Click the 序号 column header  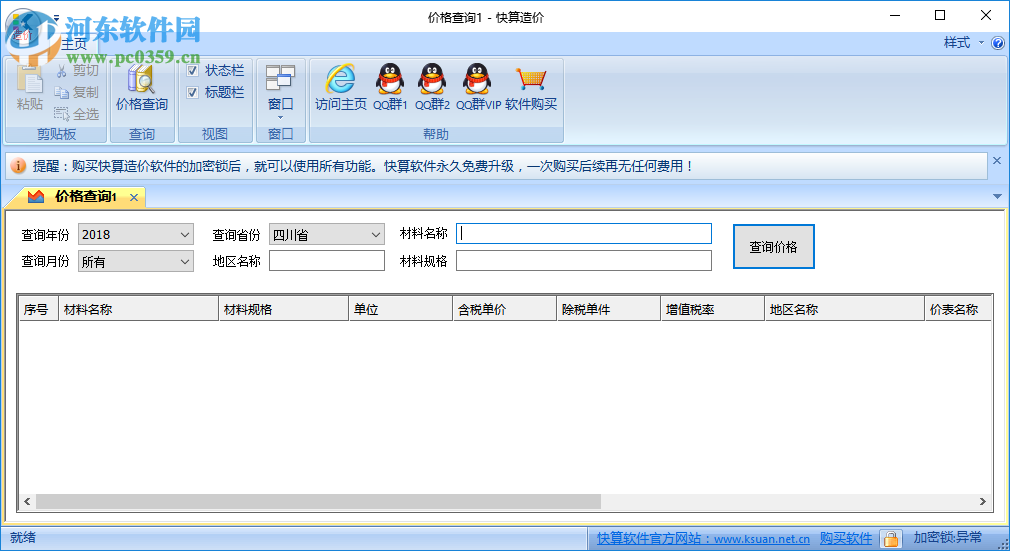tap(39, 309)
